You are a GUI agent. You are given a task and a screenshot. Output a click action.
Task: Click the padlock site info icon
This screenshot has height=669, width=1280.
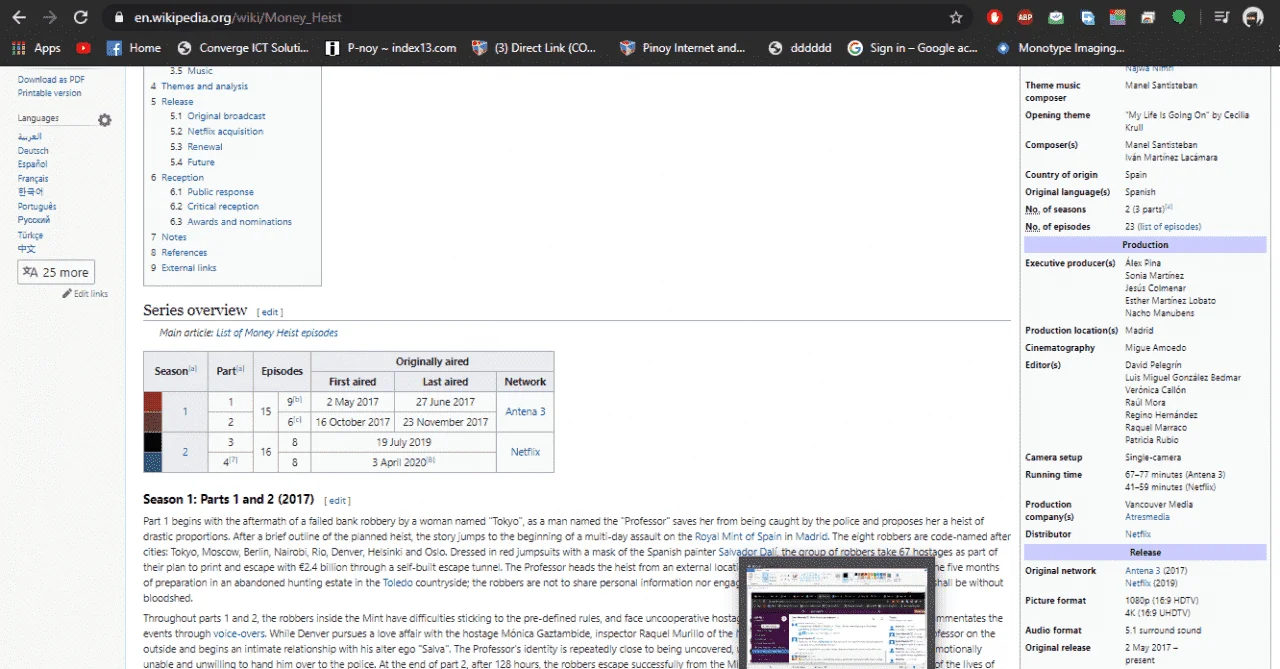(119, 17)
